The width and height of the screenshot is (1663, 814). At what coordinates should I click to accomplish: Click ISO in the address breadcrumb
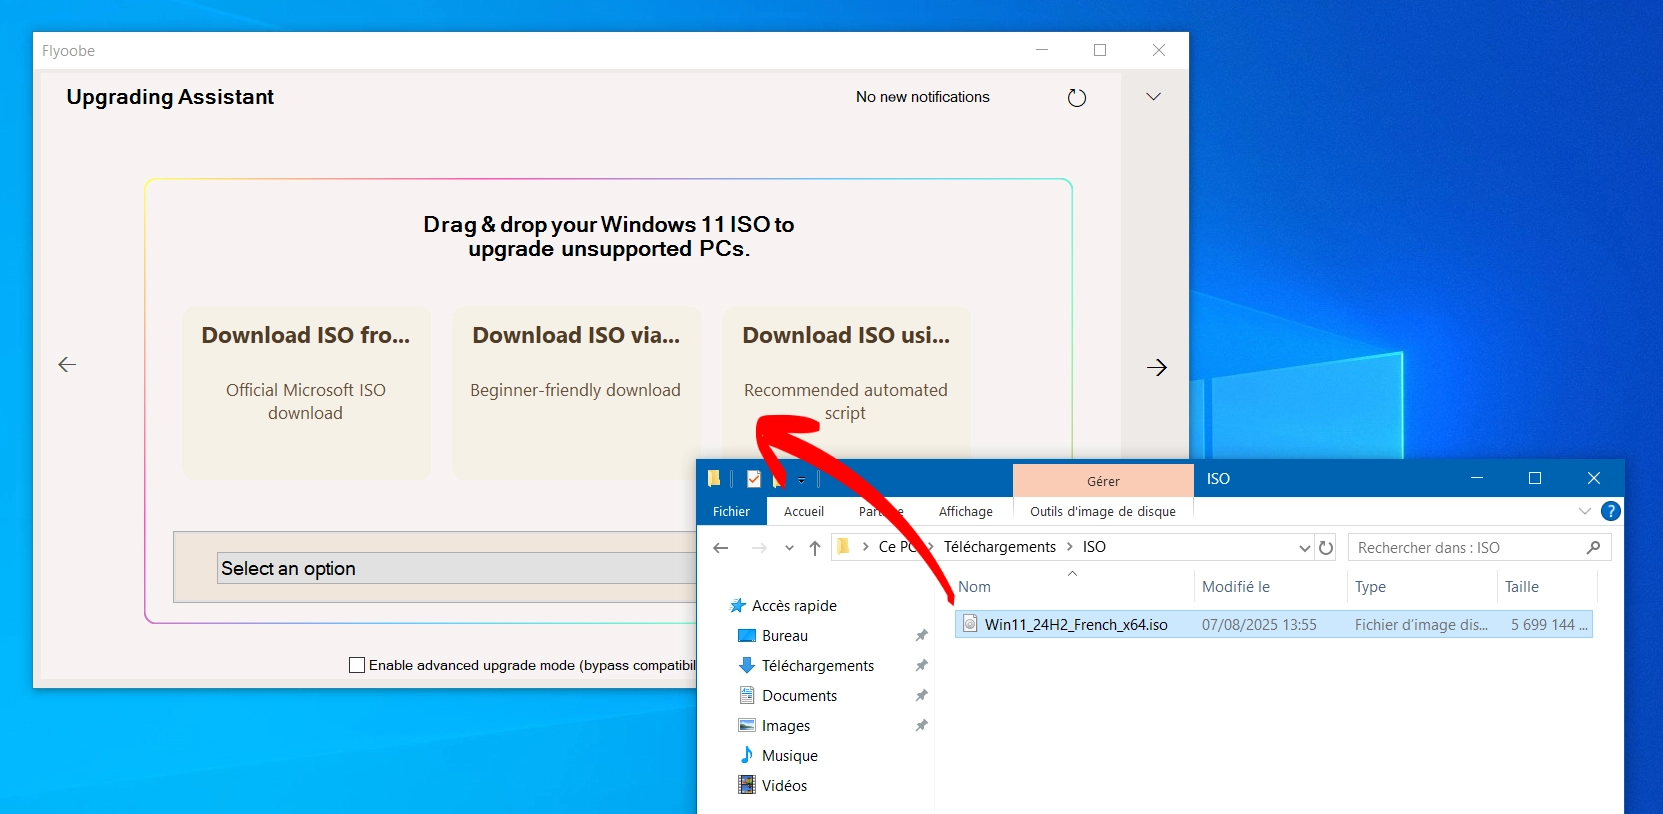point(1094,547)
